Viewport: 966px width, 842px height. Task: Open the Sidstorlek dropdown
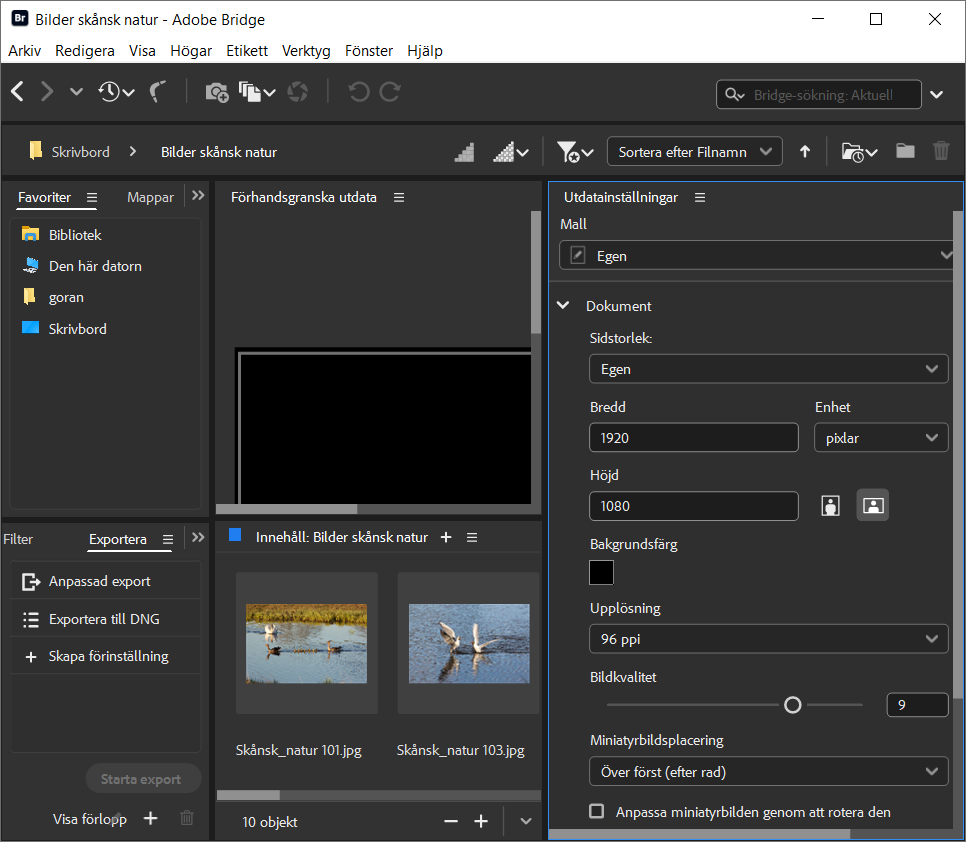768,369
